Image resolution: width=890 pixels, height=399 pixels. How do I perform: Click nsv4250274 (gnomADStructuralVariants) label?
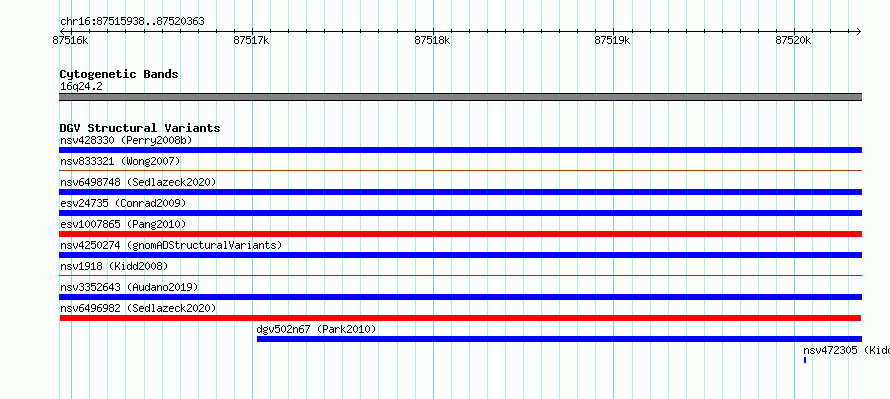[x=171, y=245]
